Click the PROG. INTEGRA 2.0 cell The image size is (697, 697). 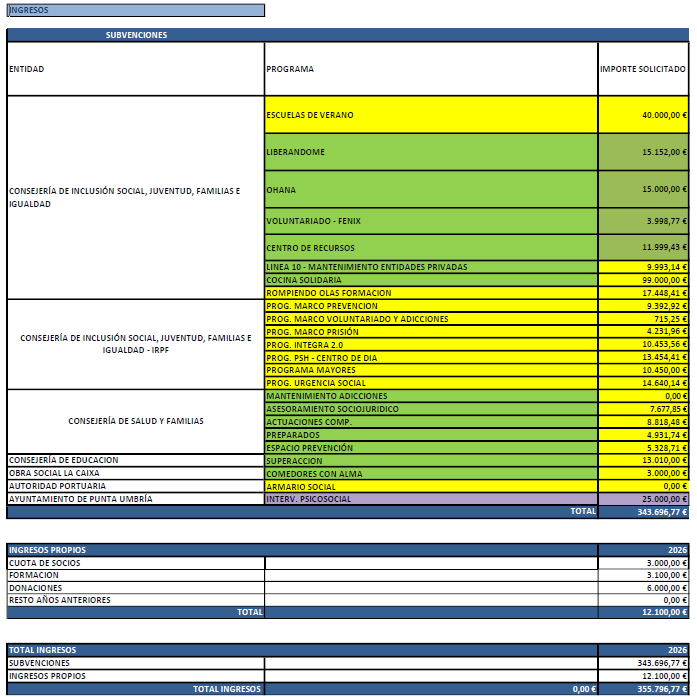pyautogui.click(x=431, y=344)
